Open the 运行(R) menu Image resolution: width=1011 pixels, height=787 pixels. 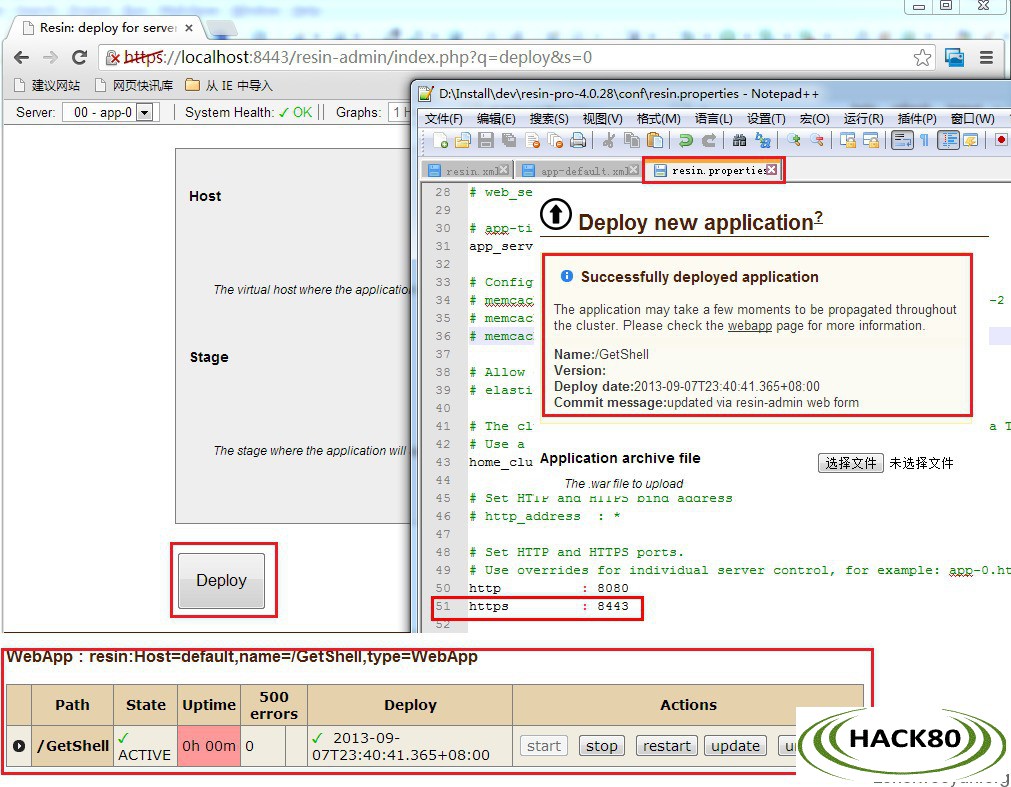(863, 119)
